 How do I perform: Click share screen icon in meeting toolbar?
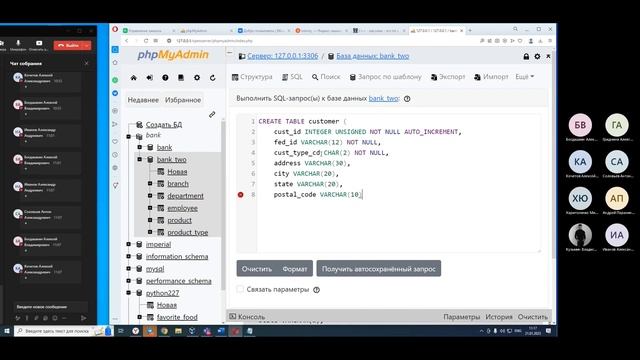39,45
